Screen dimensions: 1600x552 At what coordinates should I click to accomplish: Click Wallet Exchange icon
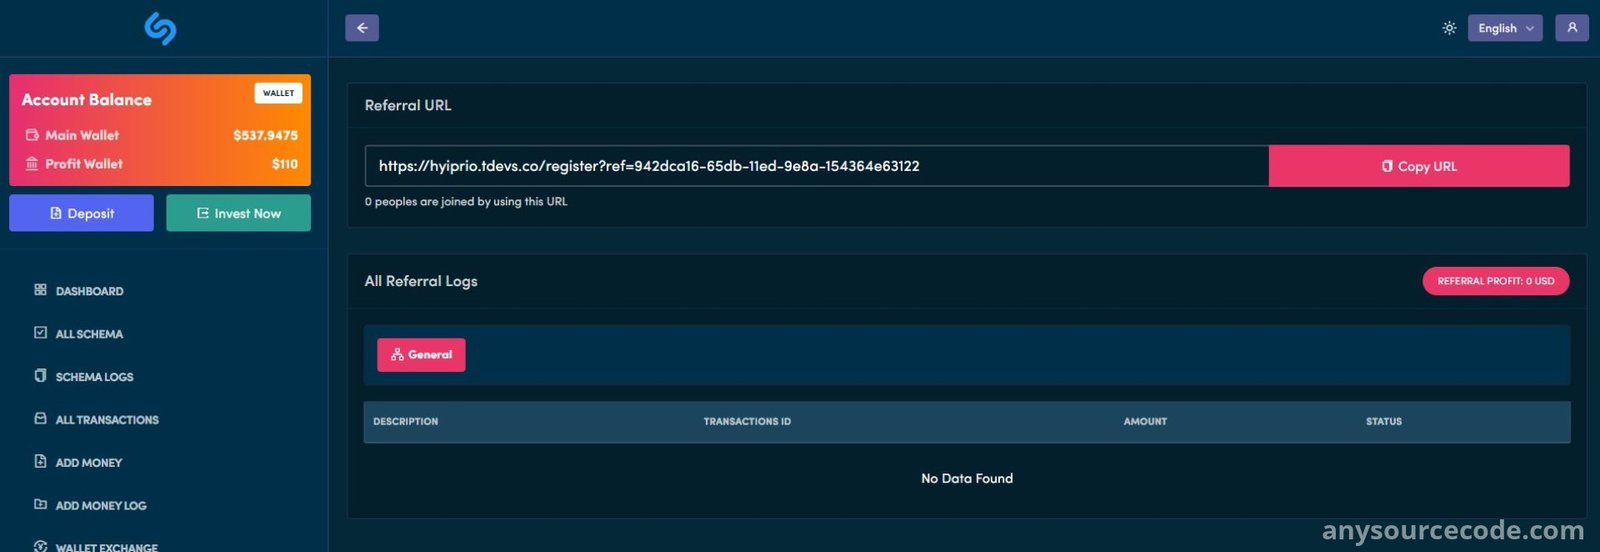click(40, 547)
